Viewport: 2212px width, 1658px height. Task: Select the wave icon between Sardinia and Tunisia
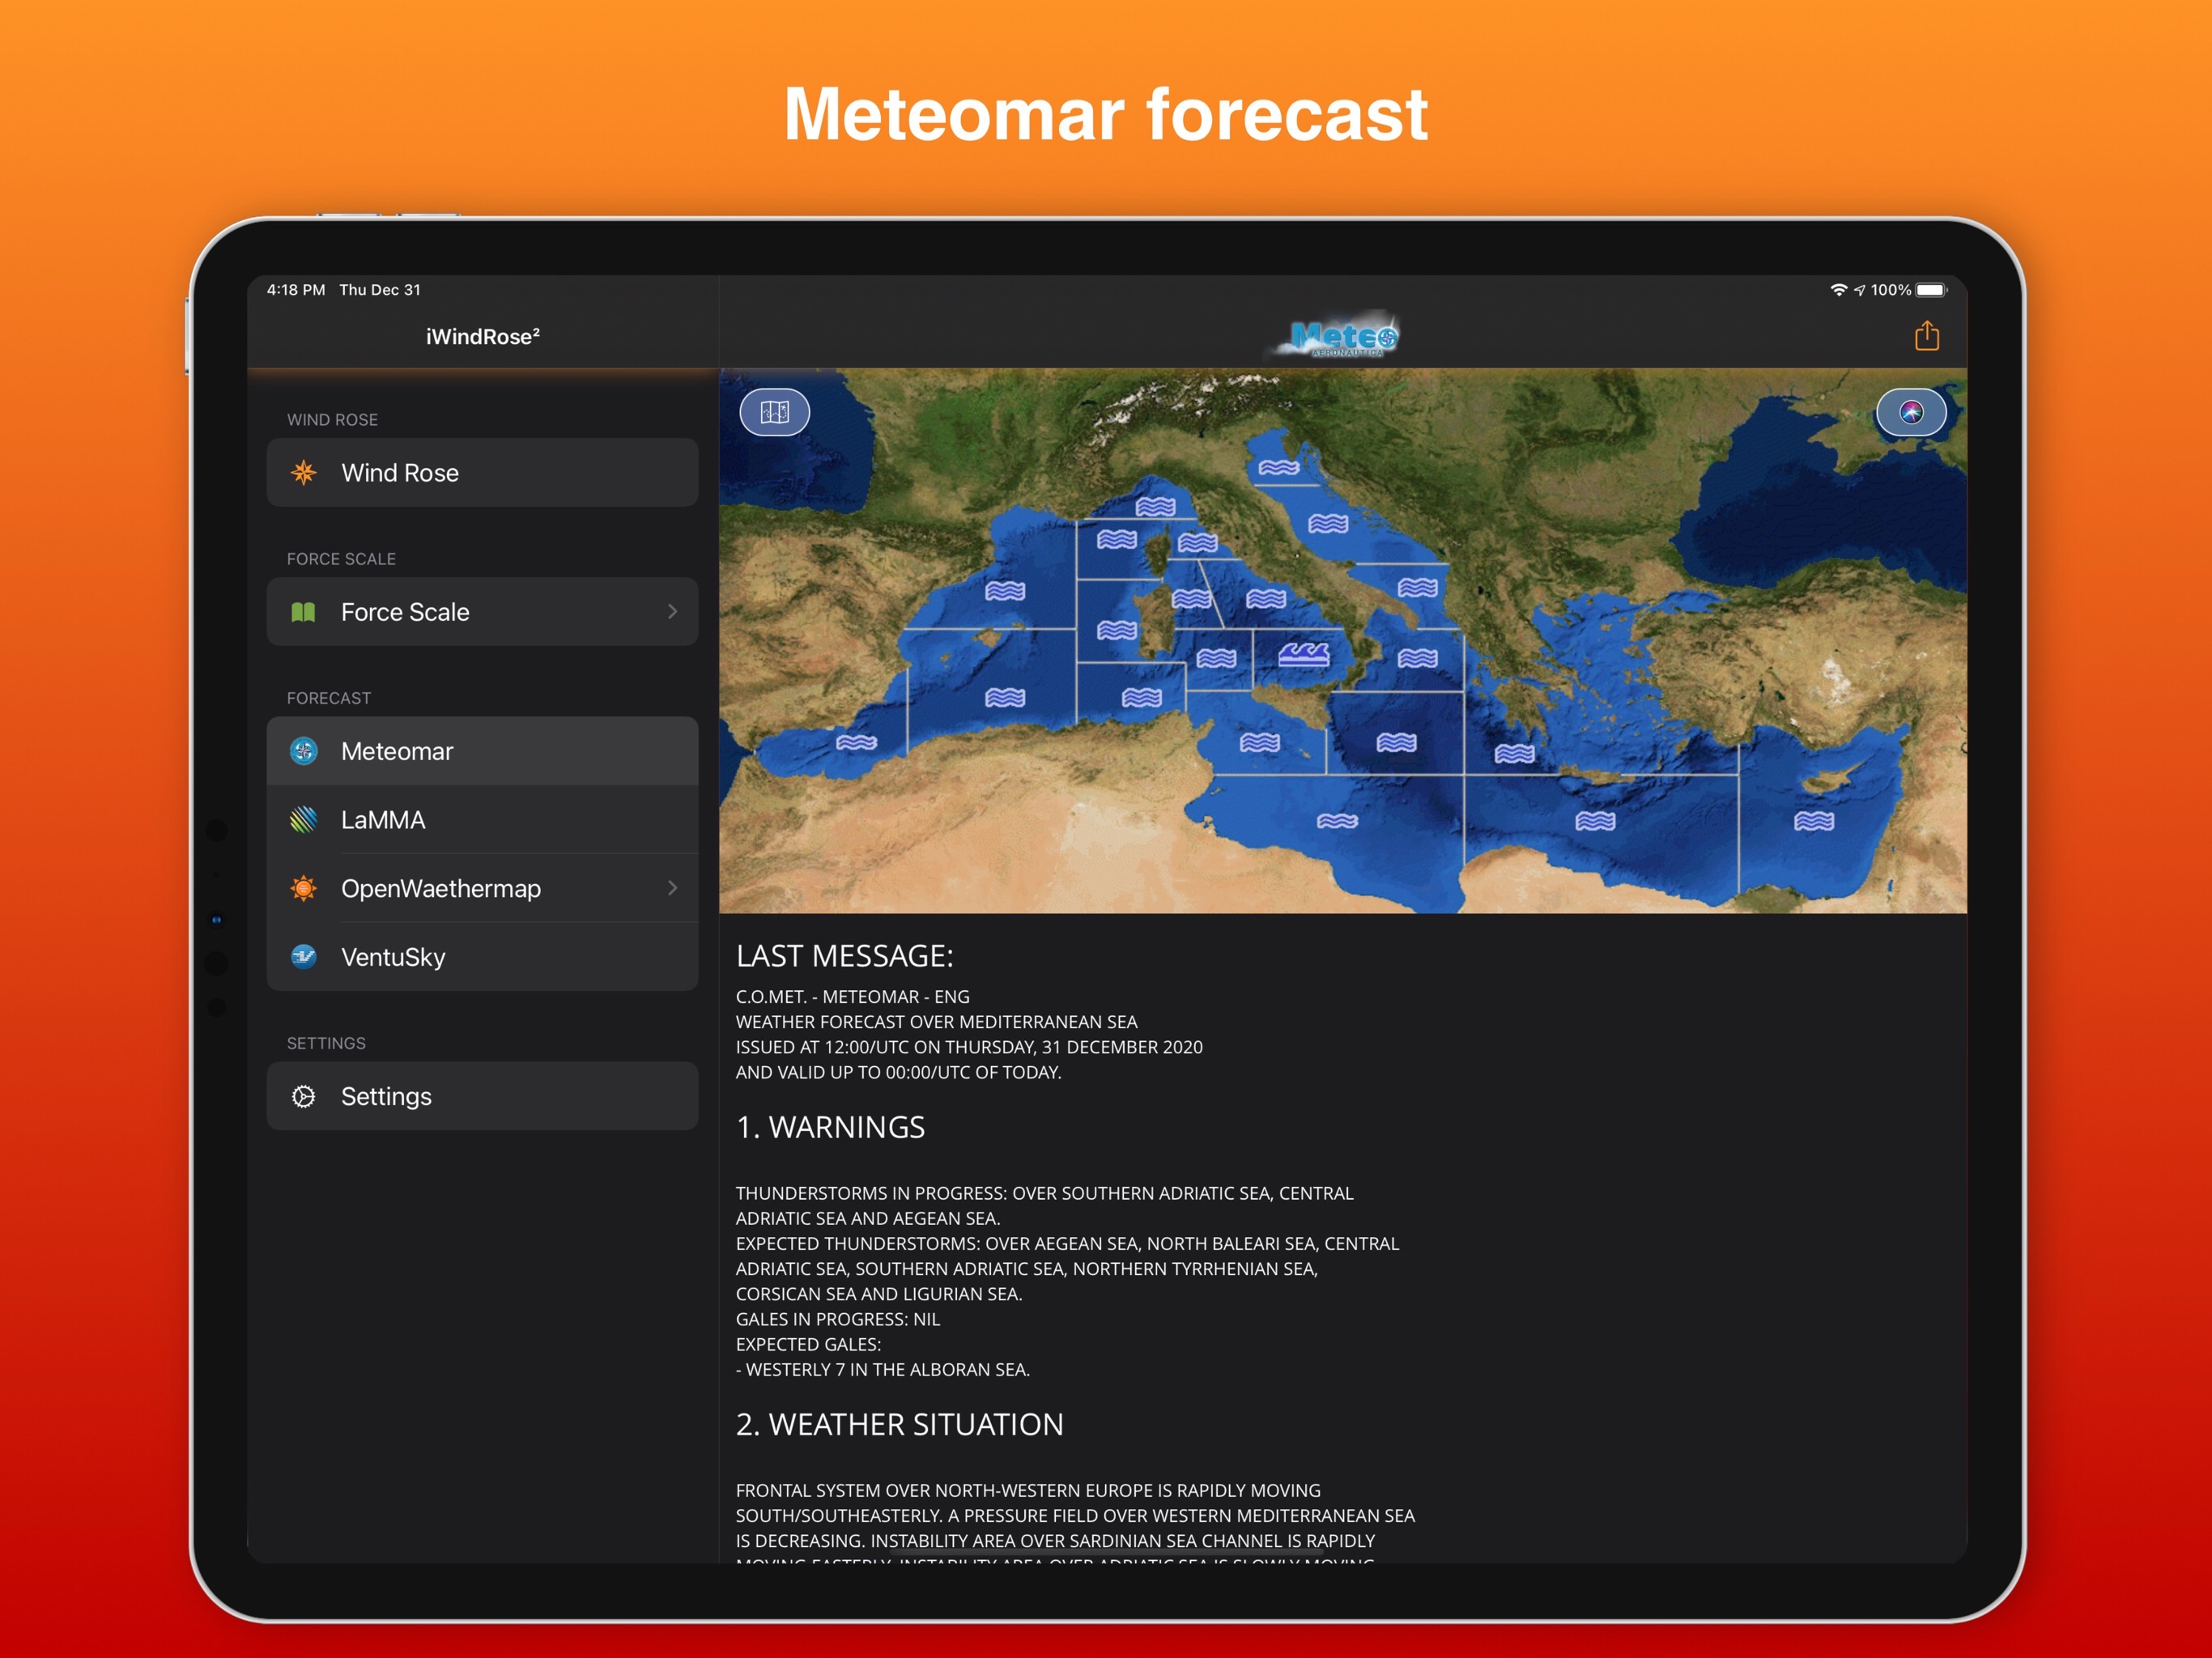[x=1141, y=698]
